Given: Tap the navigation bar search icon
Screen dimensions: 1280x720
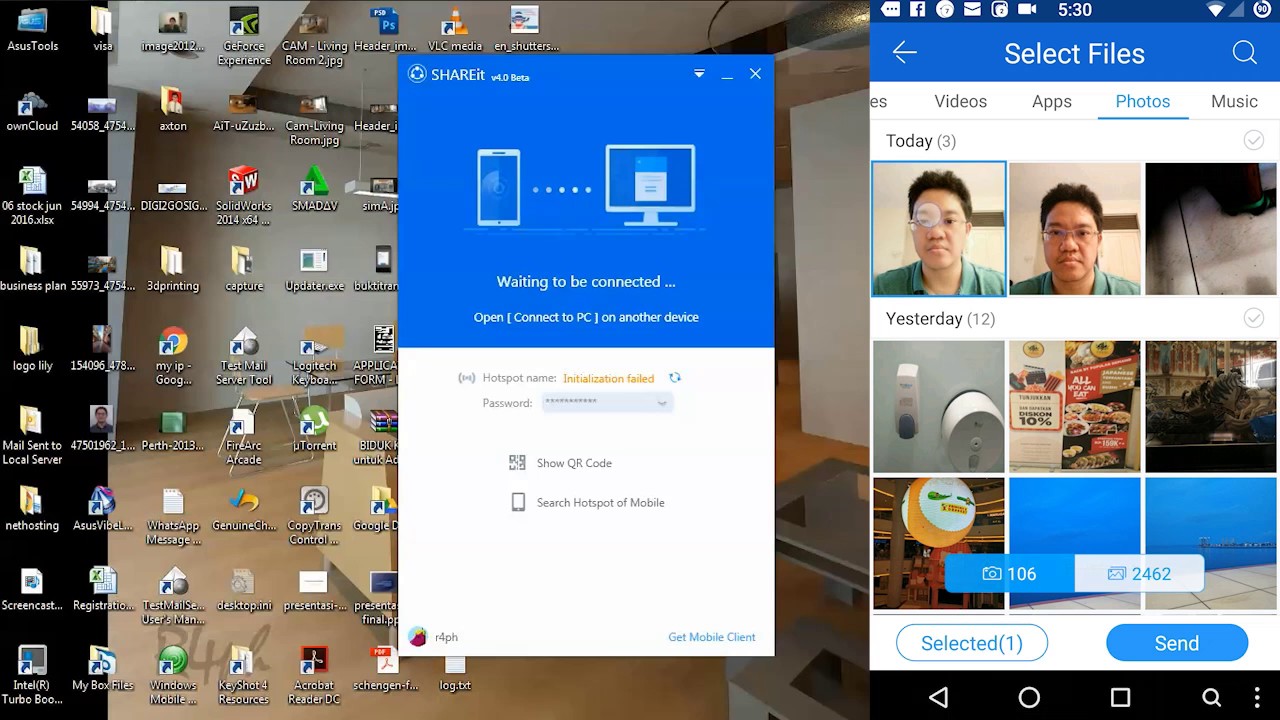Looking at the screenshot, I should coord(1211,697).
